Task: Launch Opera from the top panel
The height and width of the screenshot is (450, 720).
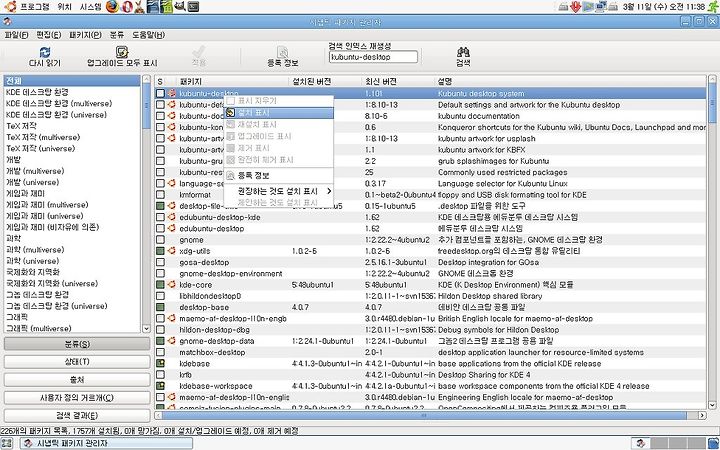Action: pyautogui.click(x=127, y=6)
